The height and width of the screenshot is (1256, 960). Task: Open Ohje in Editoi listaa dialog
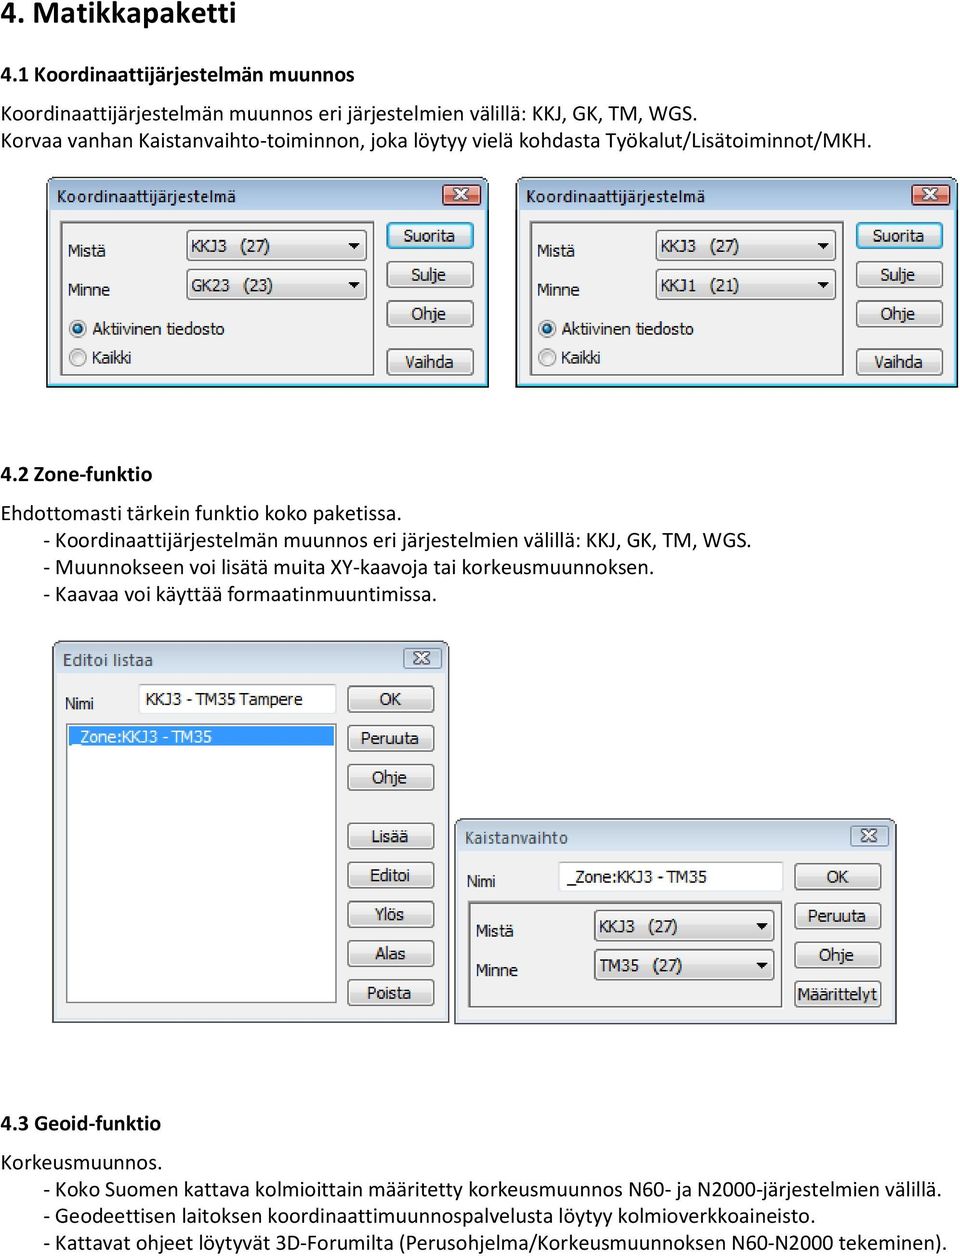[x=391, y=777]
